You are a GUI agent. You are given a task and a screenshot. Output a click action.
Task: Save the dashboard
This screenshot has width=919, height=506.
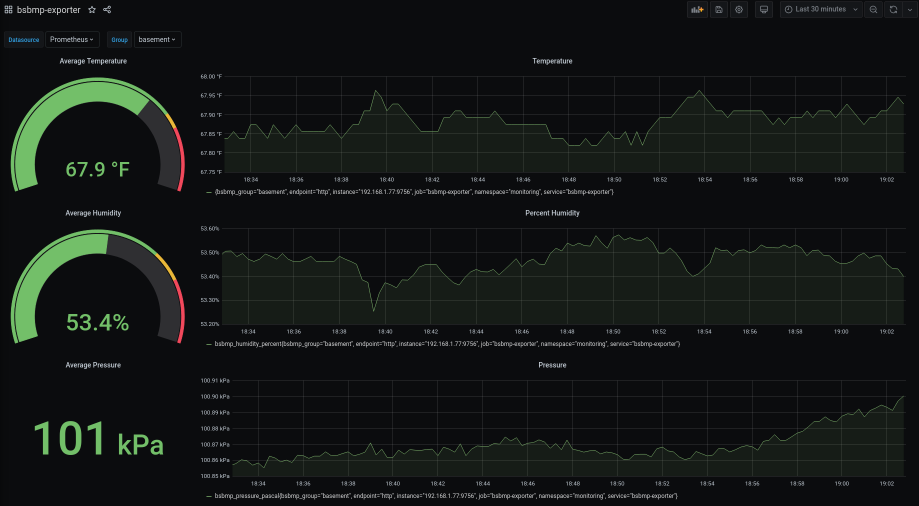719,9
